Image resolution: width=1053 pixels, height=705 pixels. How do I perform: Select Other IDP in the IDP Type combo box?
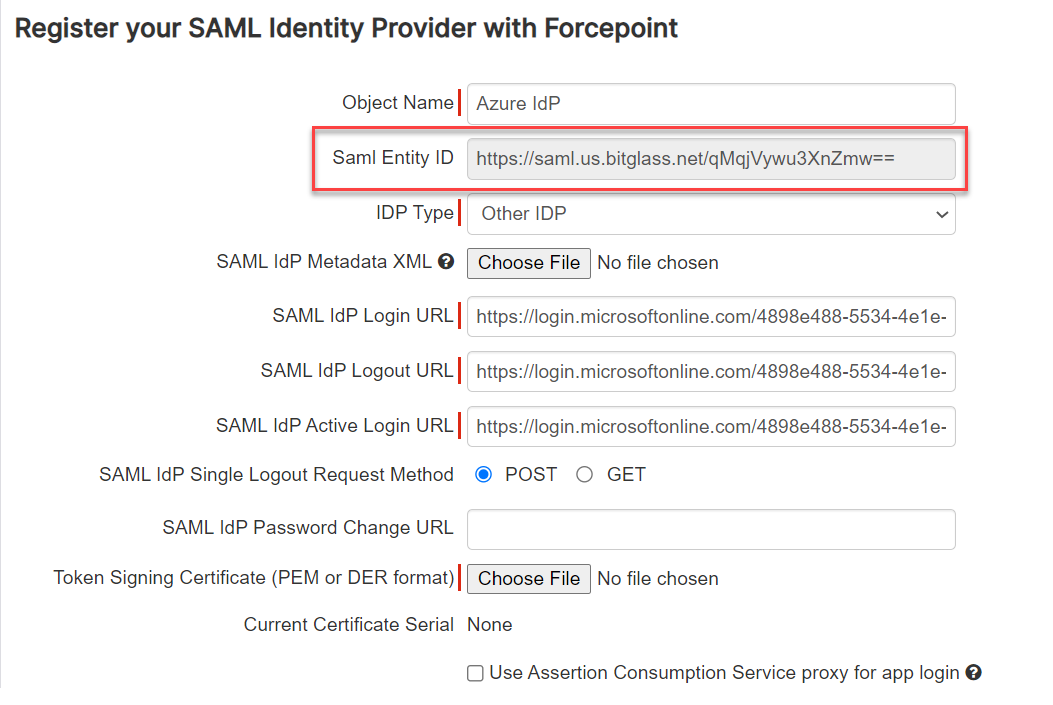[710, 214]
